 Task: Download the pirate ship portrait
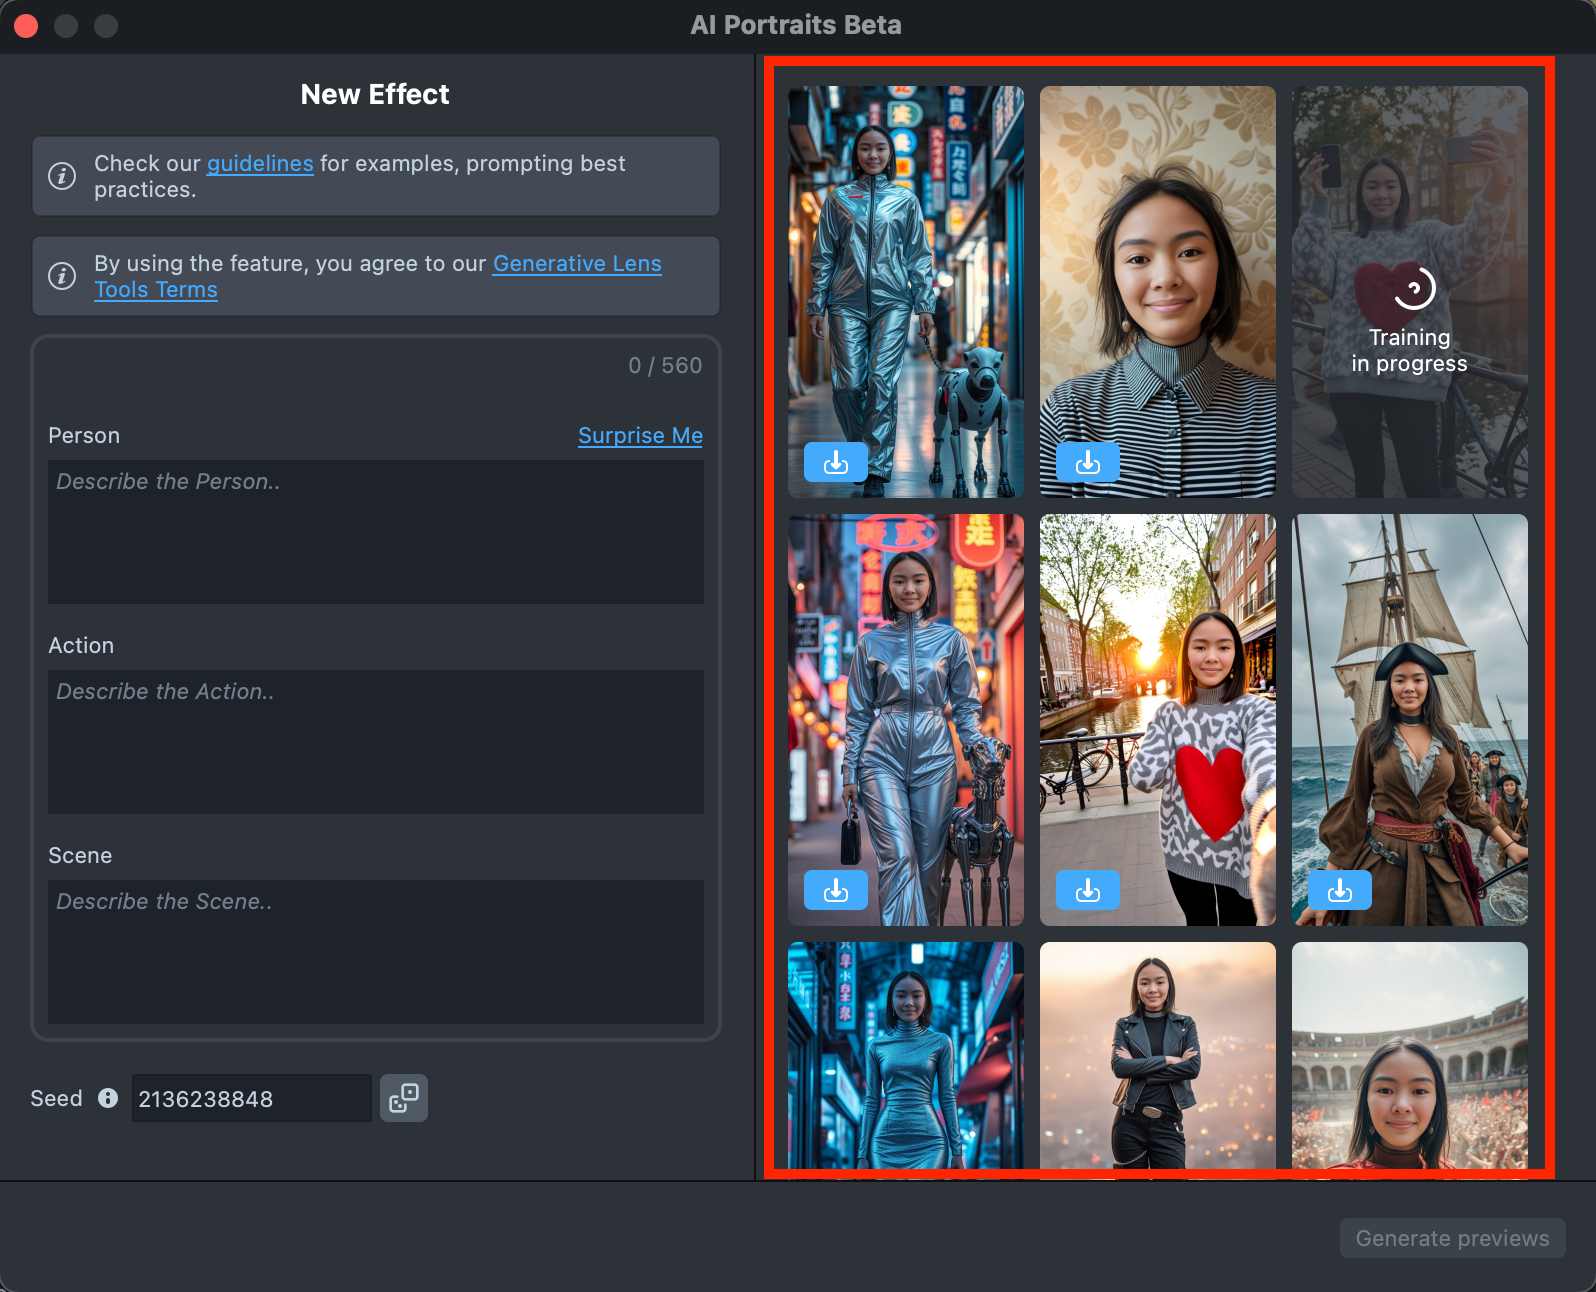[1339, 890]
